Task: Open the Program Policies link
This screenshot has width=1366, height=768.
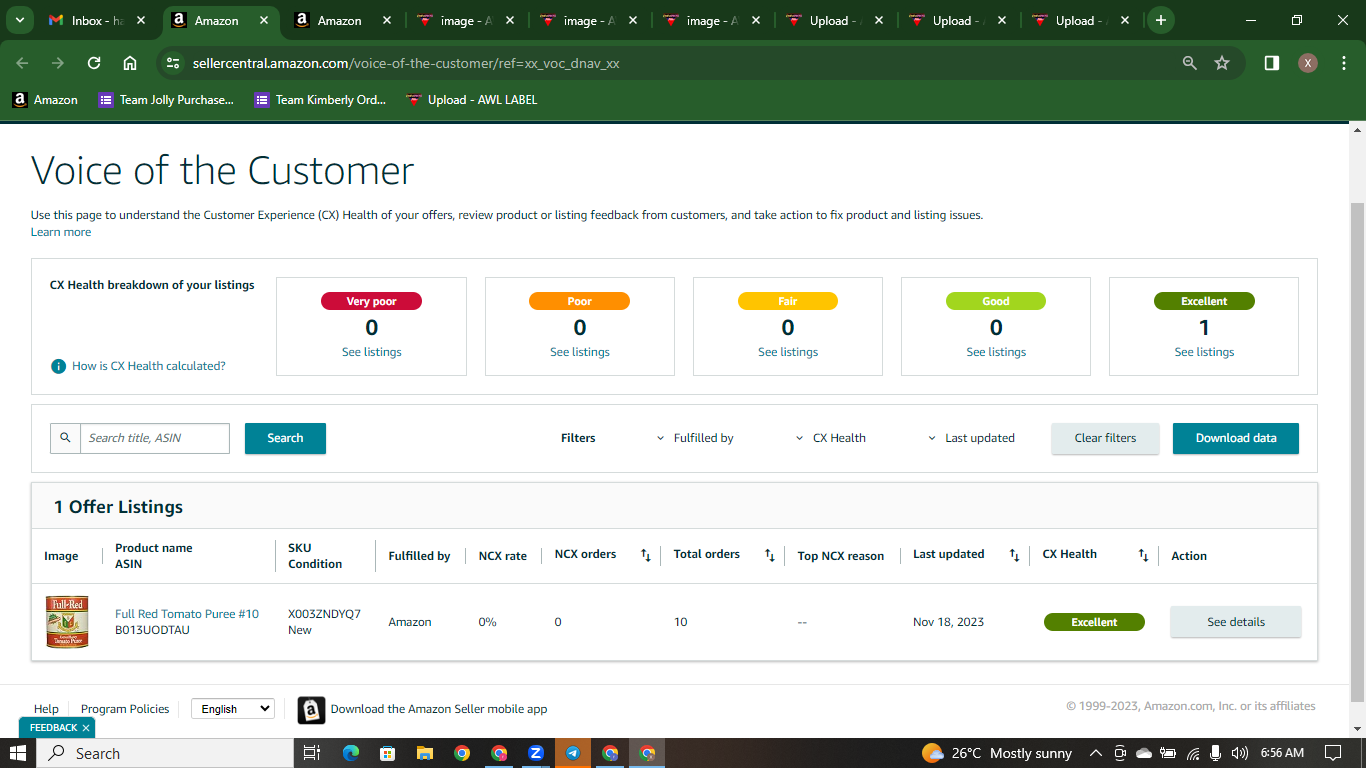Action: point(125,709)
